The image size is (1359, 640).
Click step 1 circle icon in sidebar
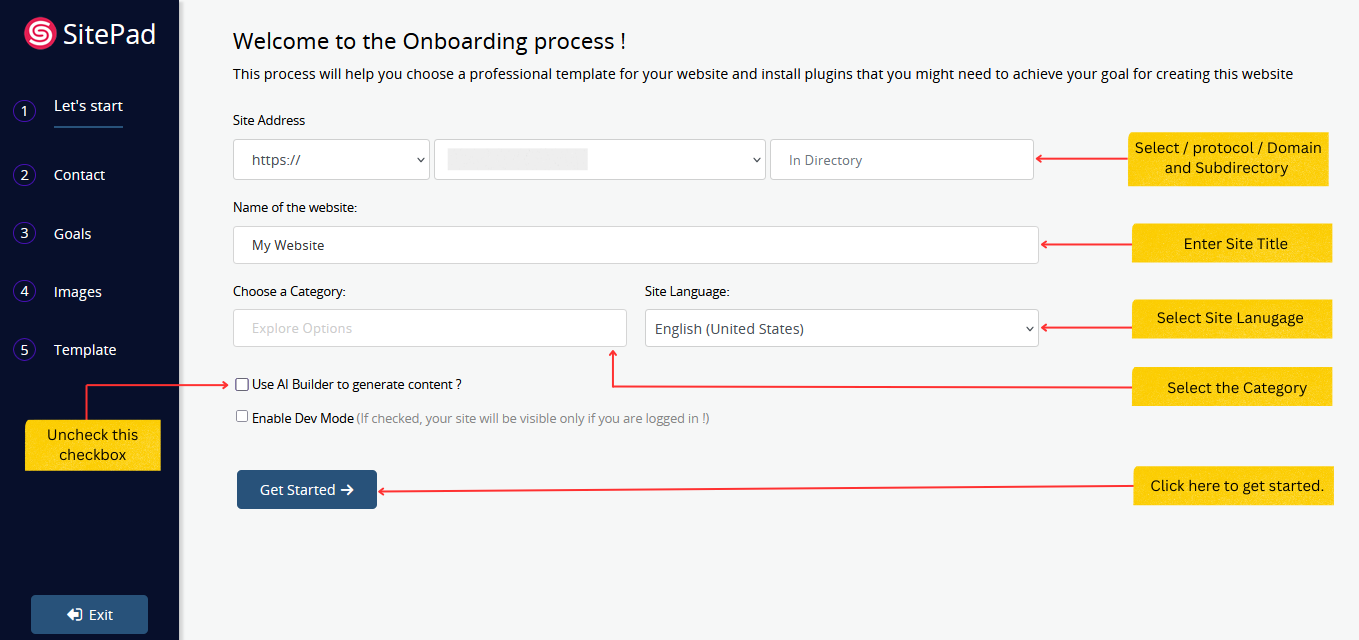click(x=24, y=110)
